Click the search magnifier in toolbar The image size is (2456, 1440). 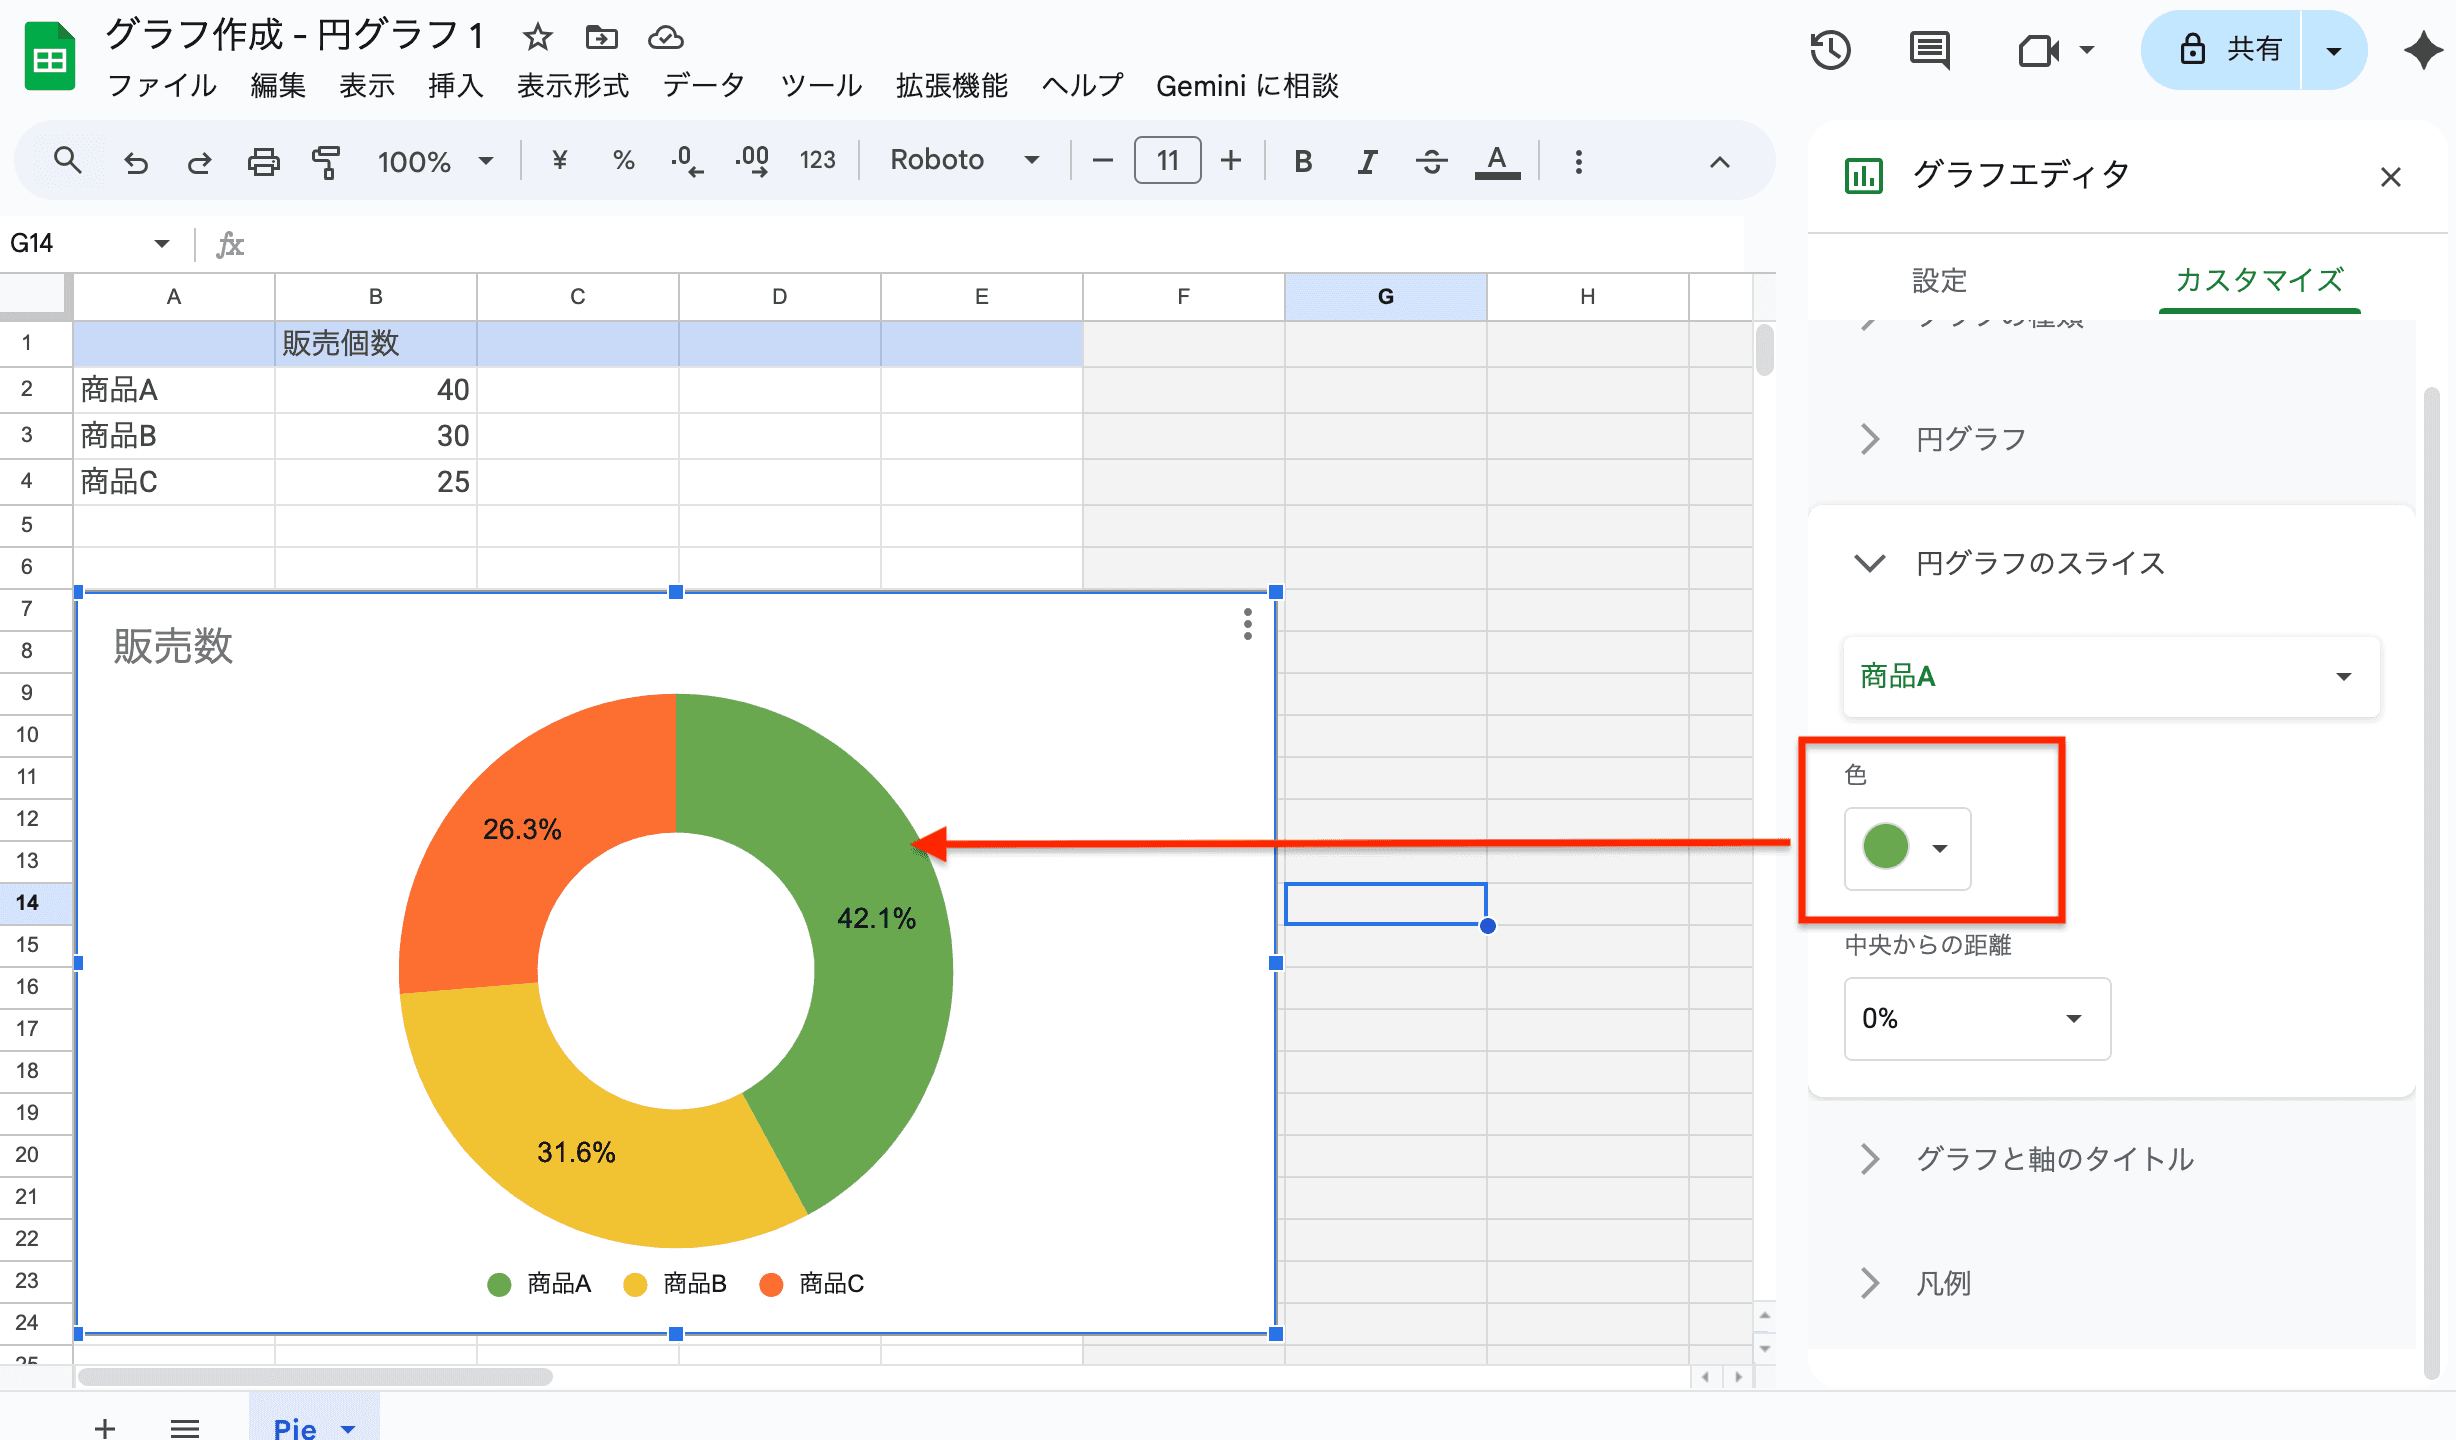click(67, 160)
